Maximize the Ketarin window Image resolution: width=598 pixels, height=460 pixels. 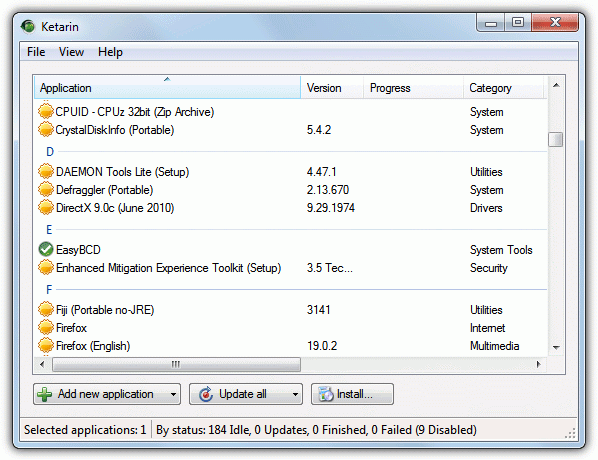518,23
